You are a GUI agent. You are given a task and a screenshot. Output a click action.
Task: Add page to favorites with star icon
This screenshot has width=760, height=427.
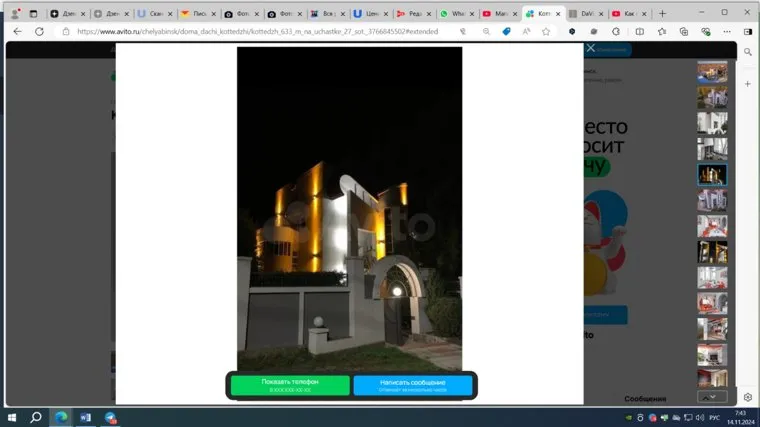tap(546, 31)
